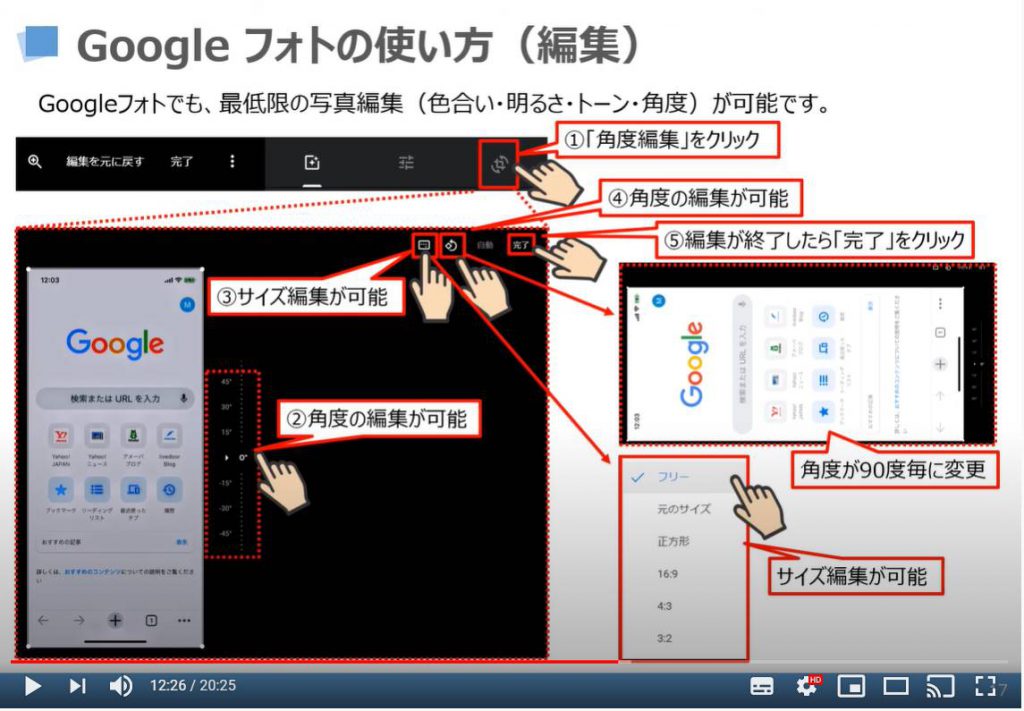Click the tab switcher icon on upright phone

[151, 620]
